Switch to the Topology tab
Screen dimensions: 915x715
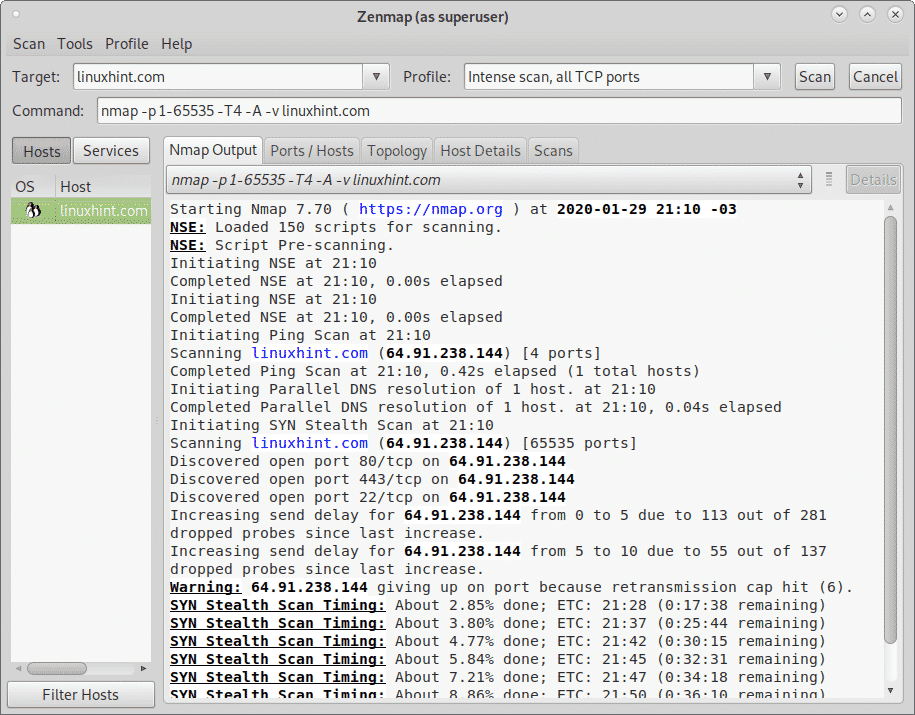pyautogui.click(x=397, y=151)
